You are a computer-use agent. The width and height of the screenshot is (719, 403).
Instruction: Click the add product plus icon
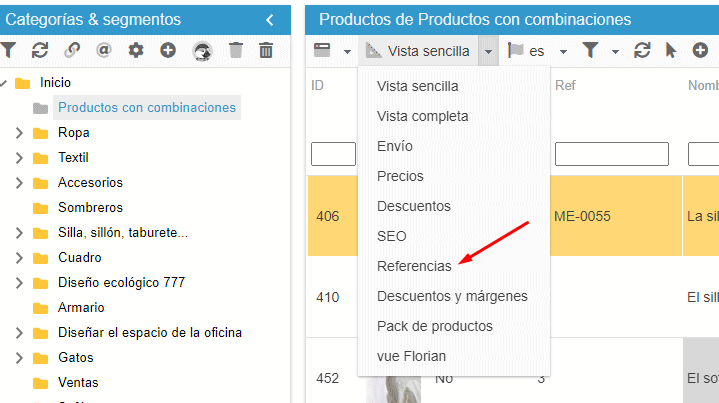click(x=699, y=50)
